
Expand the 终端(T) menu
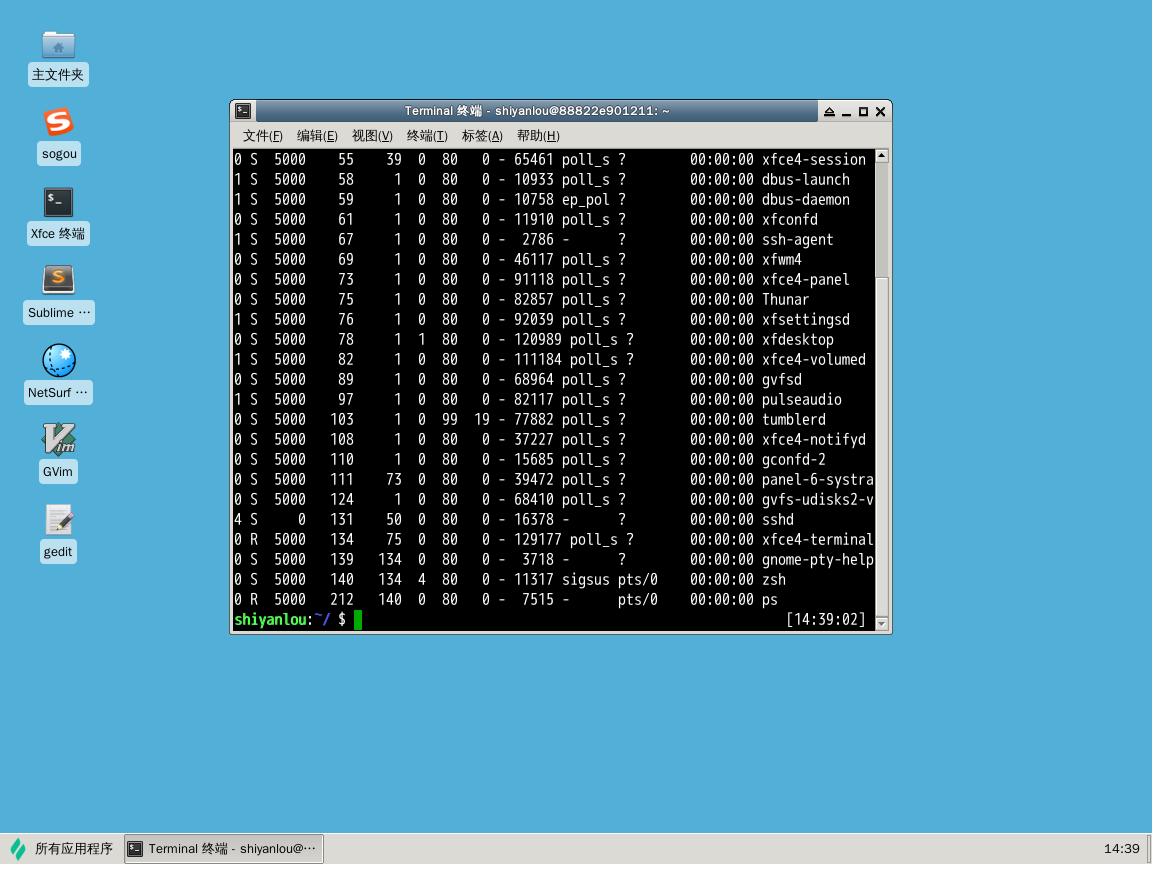point(427,136)
